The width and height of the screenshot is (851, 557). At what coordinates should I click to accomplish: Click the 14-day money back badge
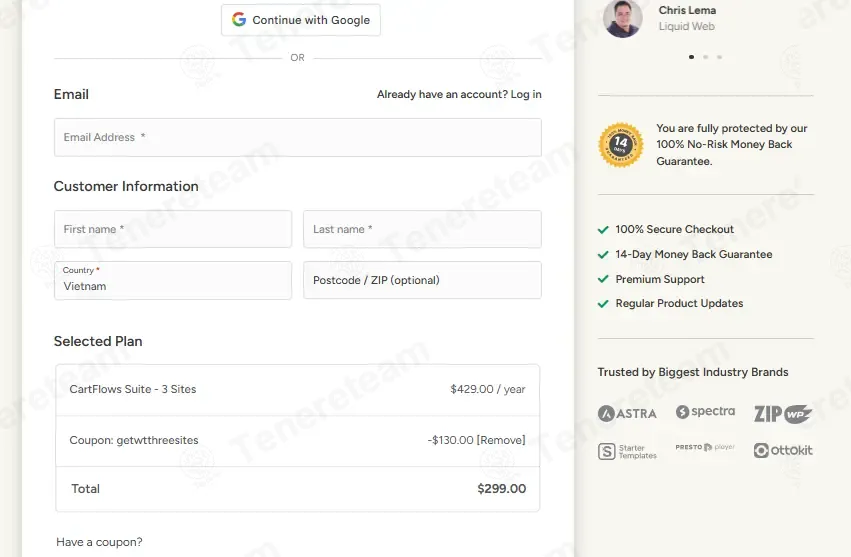[x=621, y=144]
